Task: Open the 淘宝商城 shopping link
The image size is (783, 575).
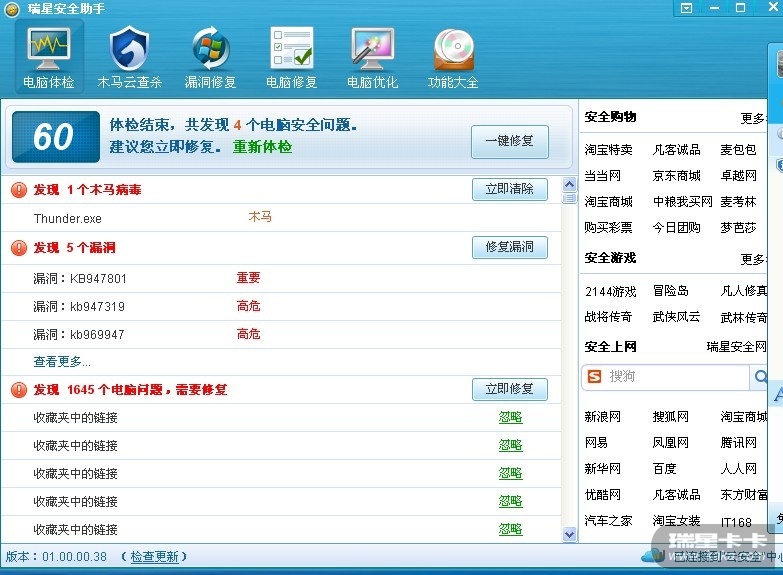Action: (608, 202)
